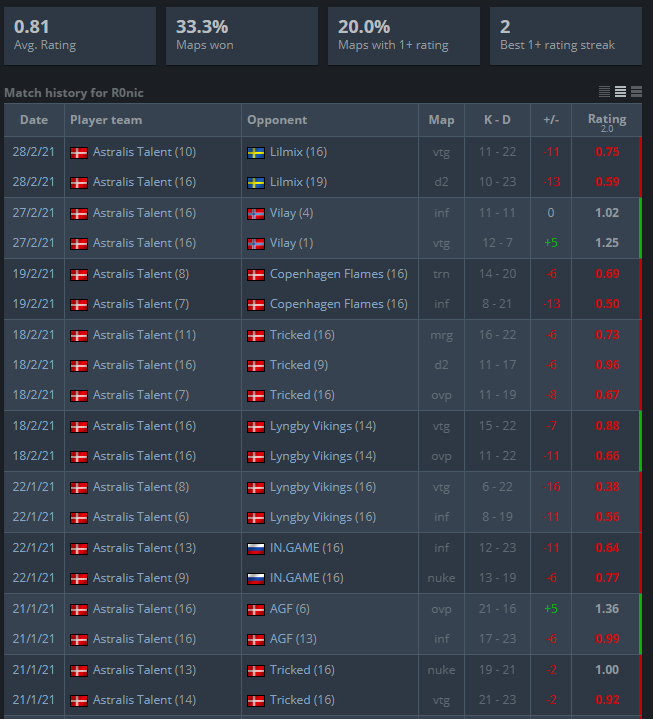Image resolution: width=653 pixels, height=719 pixels.
Task: Click the Best 1+ rating streak box
Action: [566, 36]
